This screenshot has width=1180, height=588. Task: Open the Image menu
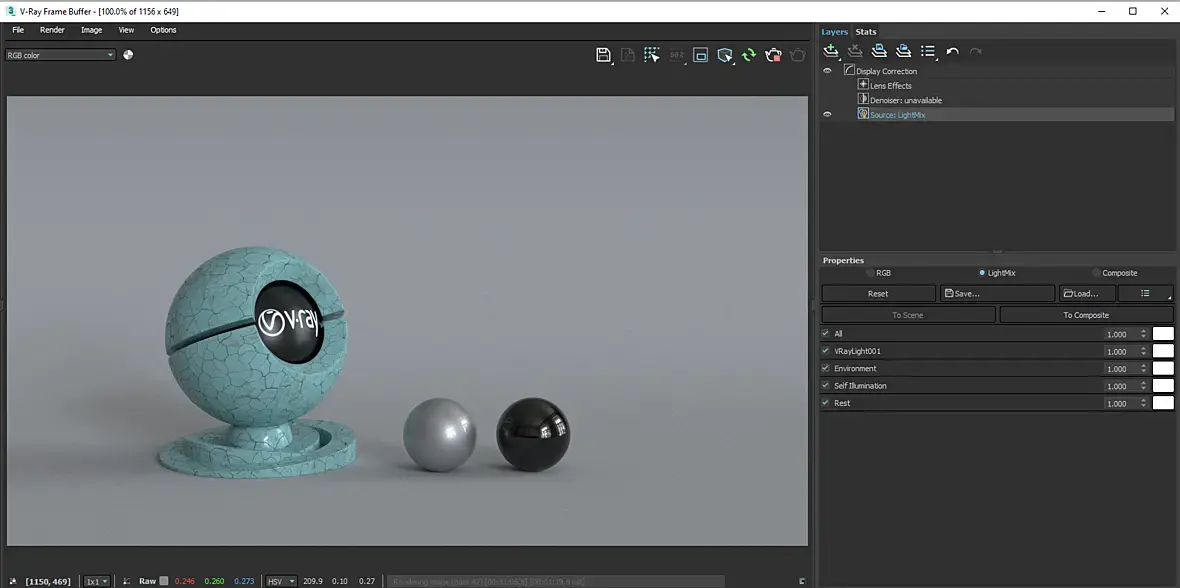pyautogui.click(x=91, y=30)
